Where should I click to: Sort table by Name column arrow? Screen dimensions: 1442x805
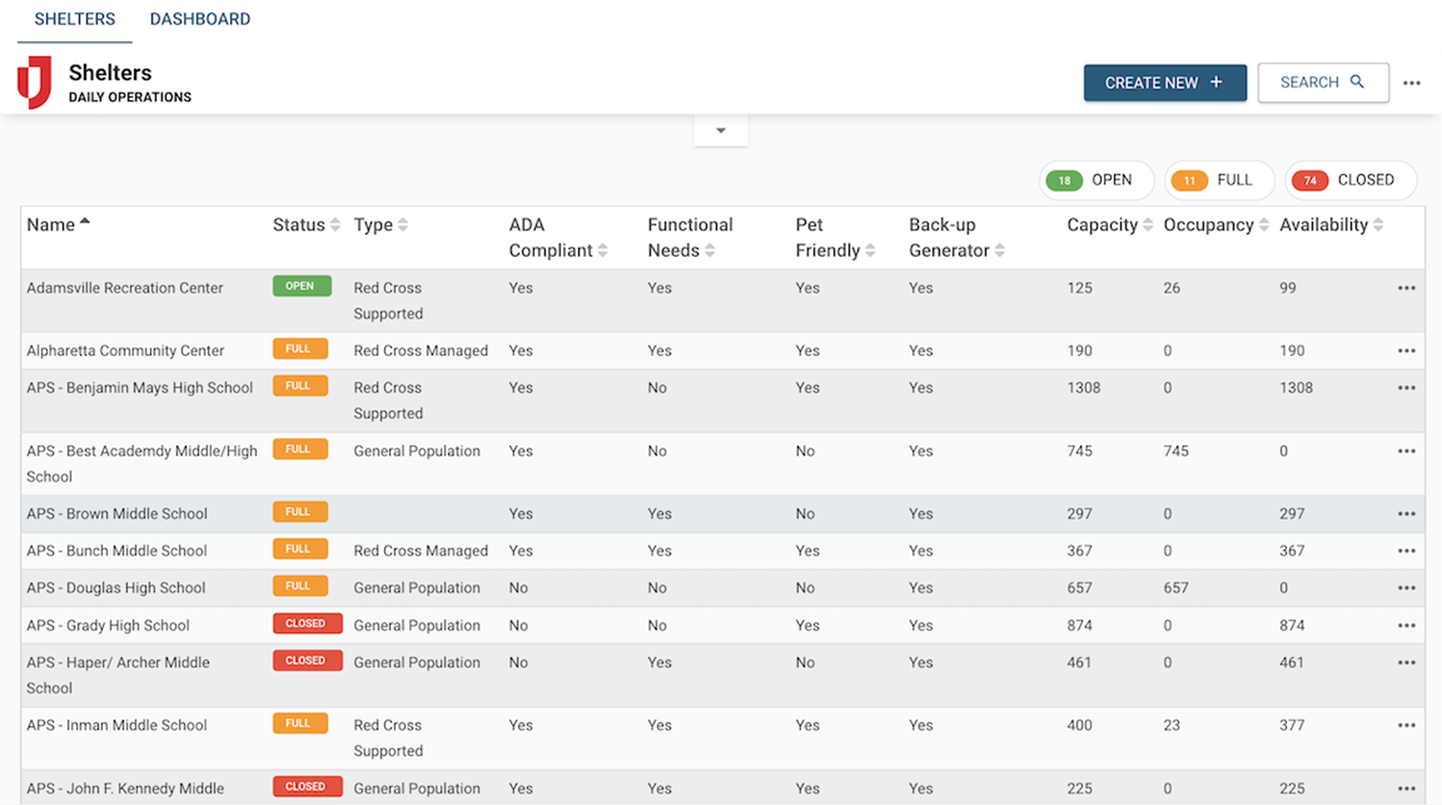pos(85,222)
